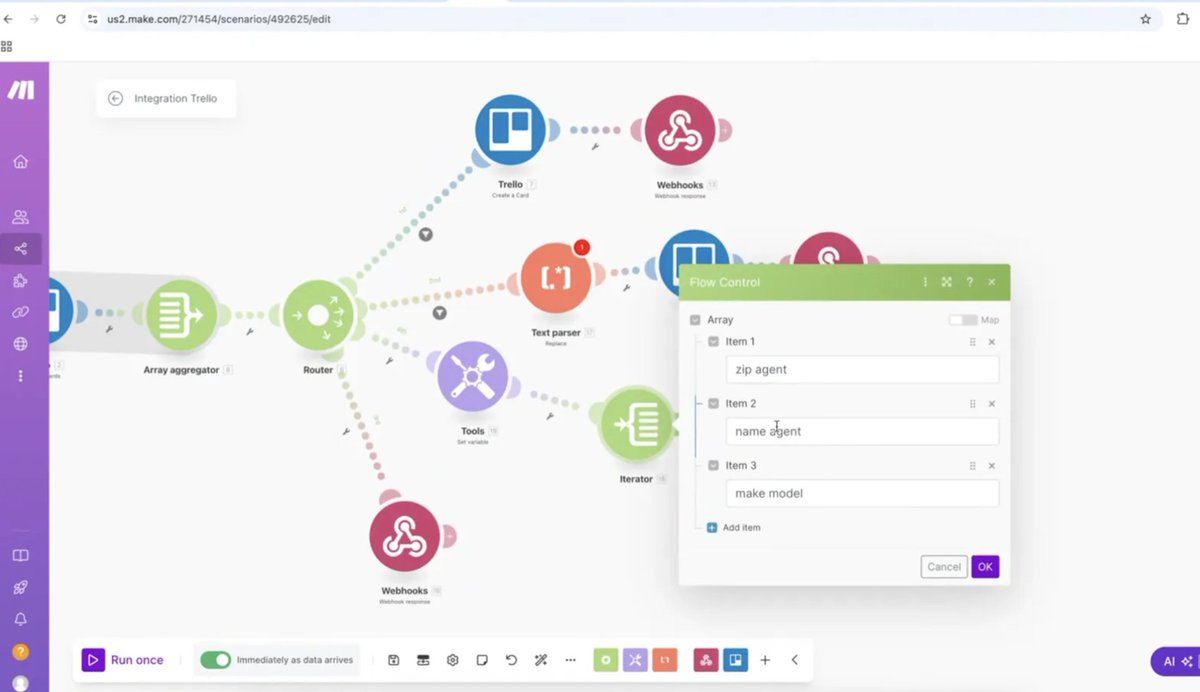The image size is (1200, 692).
Task: Click the notes icon in toolbar
Action: 482,660
